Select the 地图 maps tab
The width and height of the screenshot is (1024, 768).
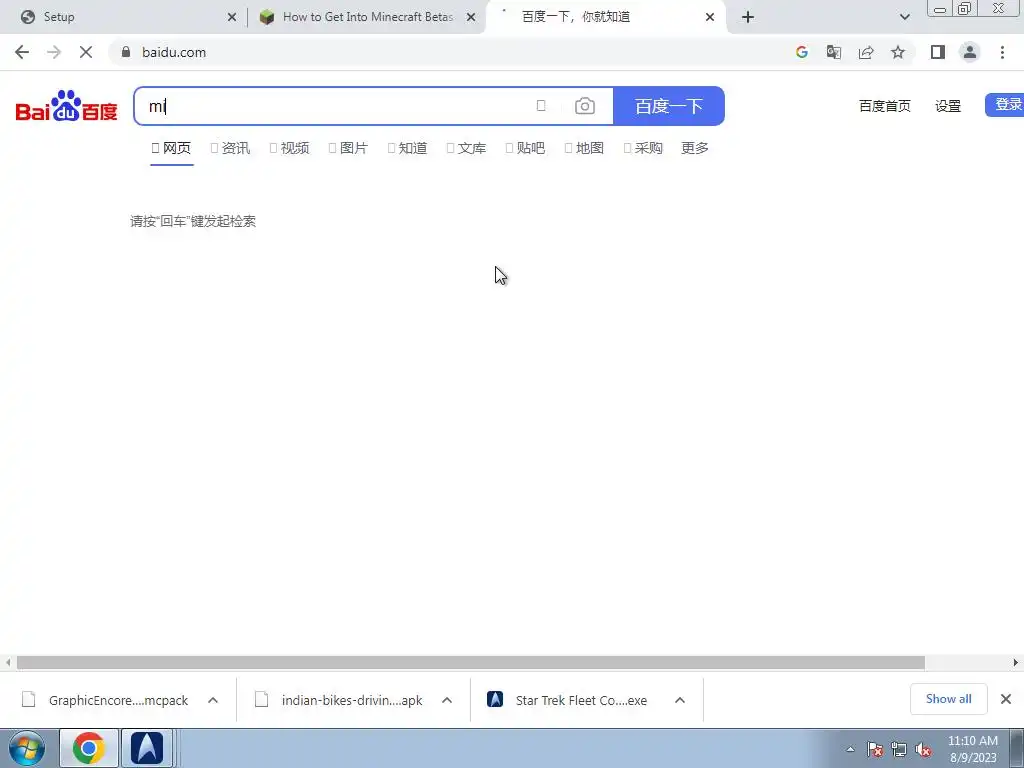(x=584, y=148)
